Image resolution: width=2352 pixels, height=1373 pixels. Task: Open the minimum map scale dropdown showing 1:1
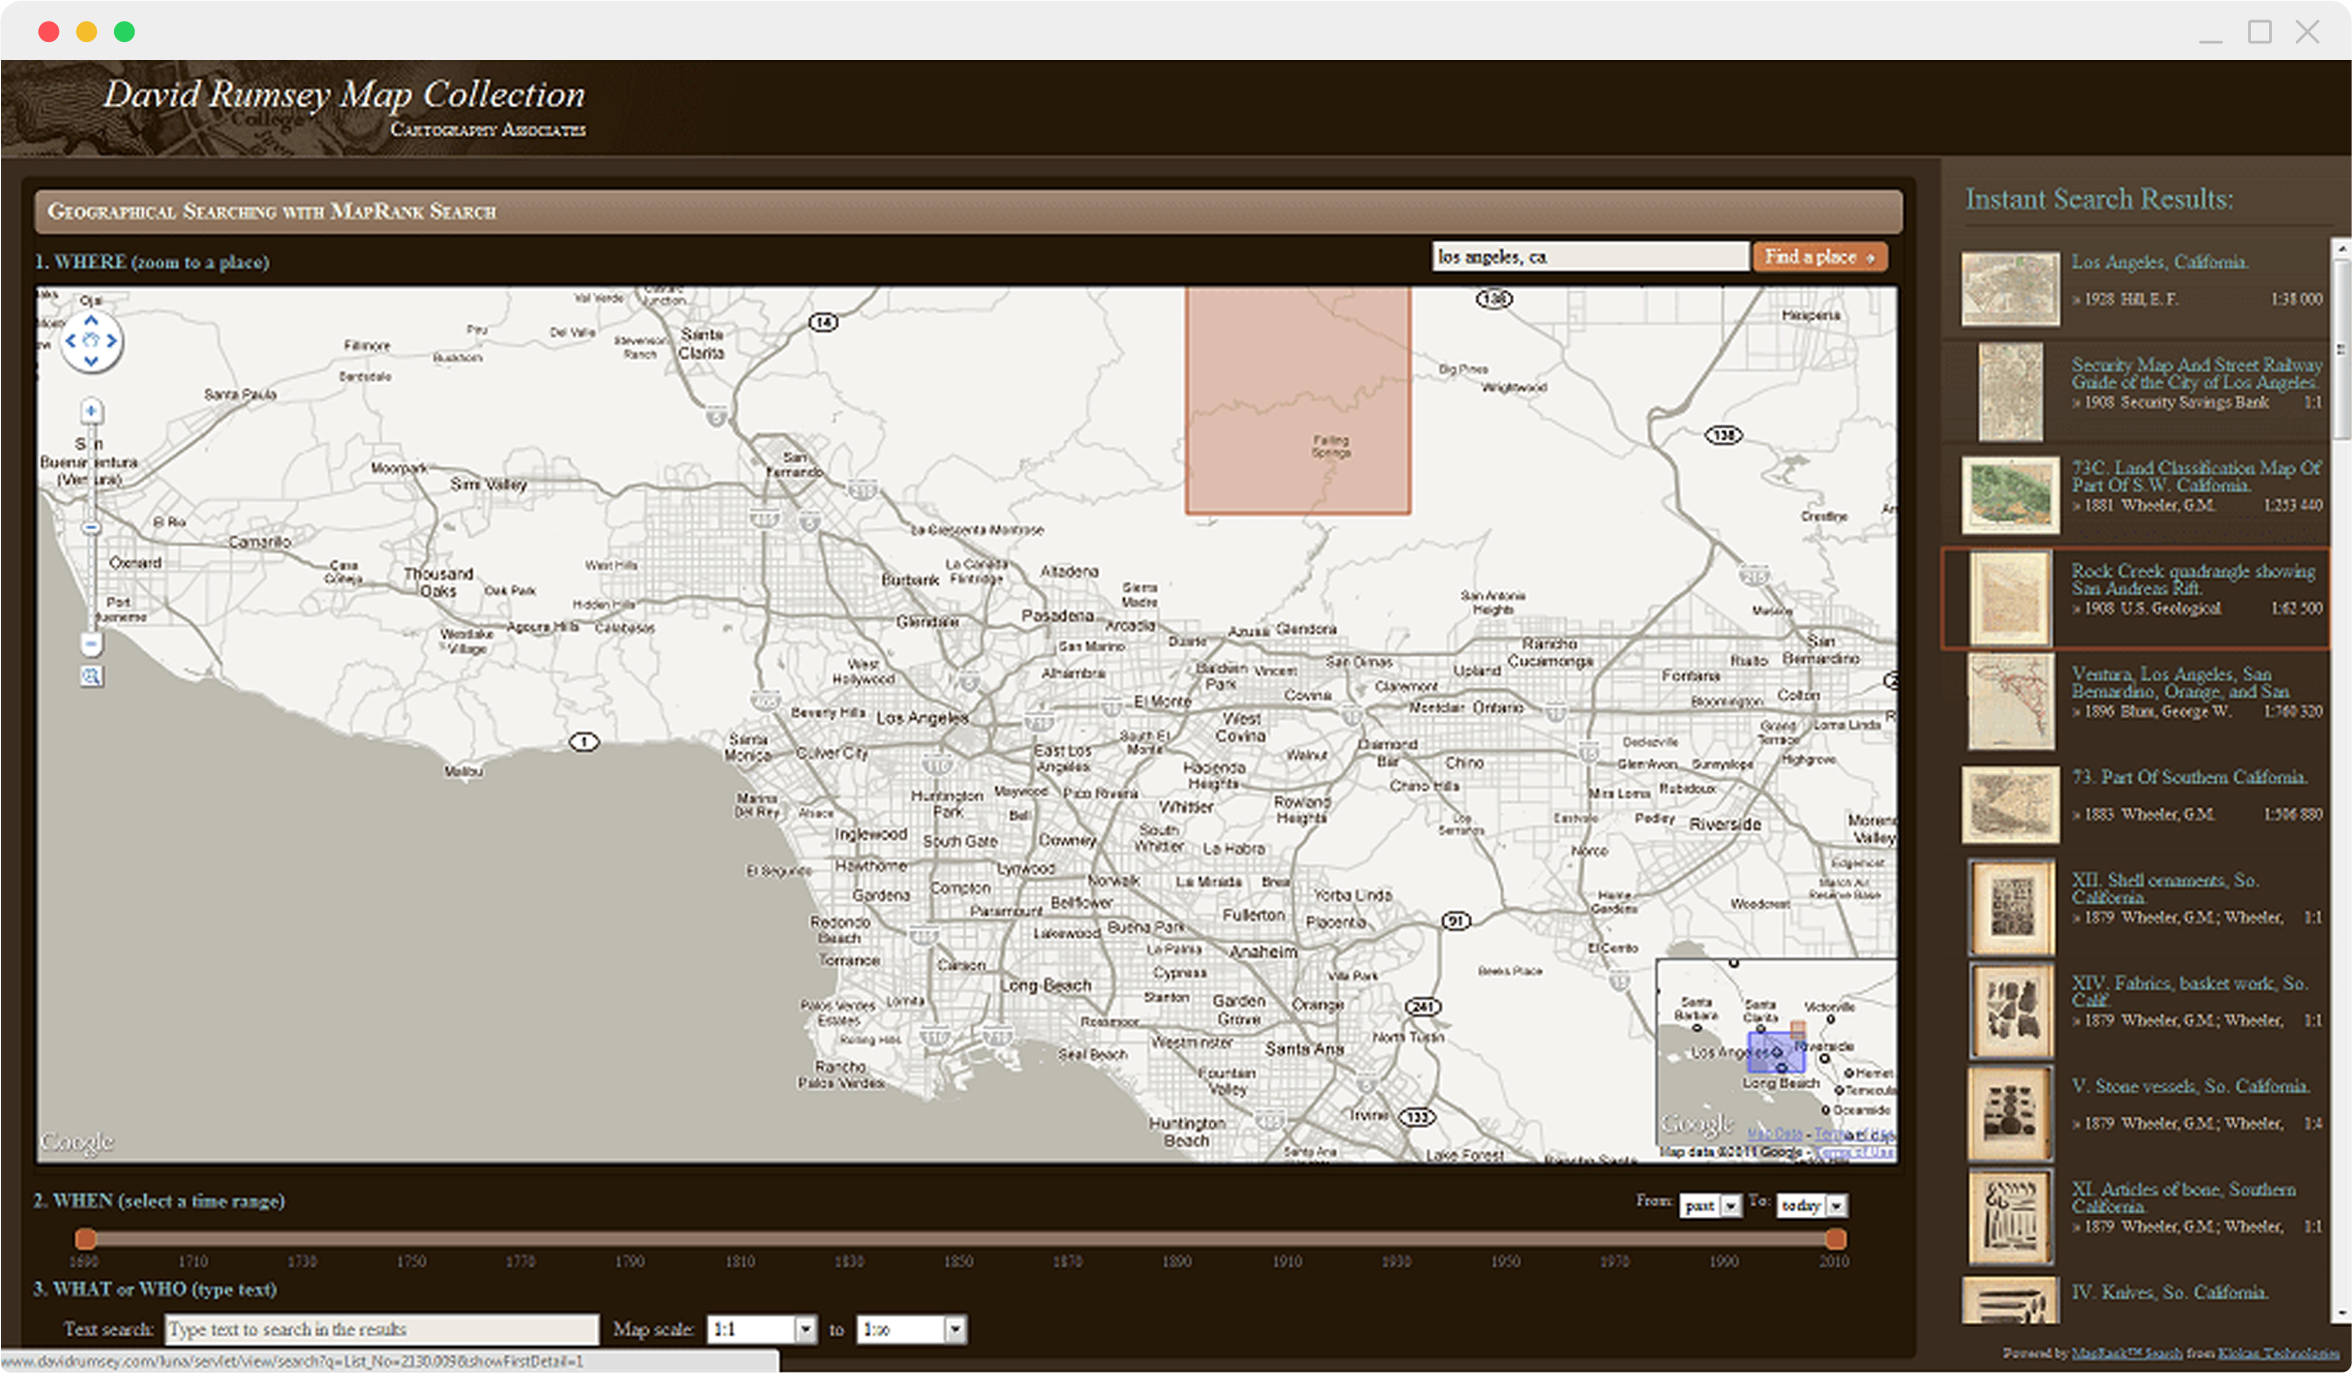tap(762, 1329)
